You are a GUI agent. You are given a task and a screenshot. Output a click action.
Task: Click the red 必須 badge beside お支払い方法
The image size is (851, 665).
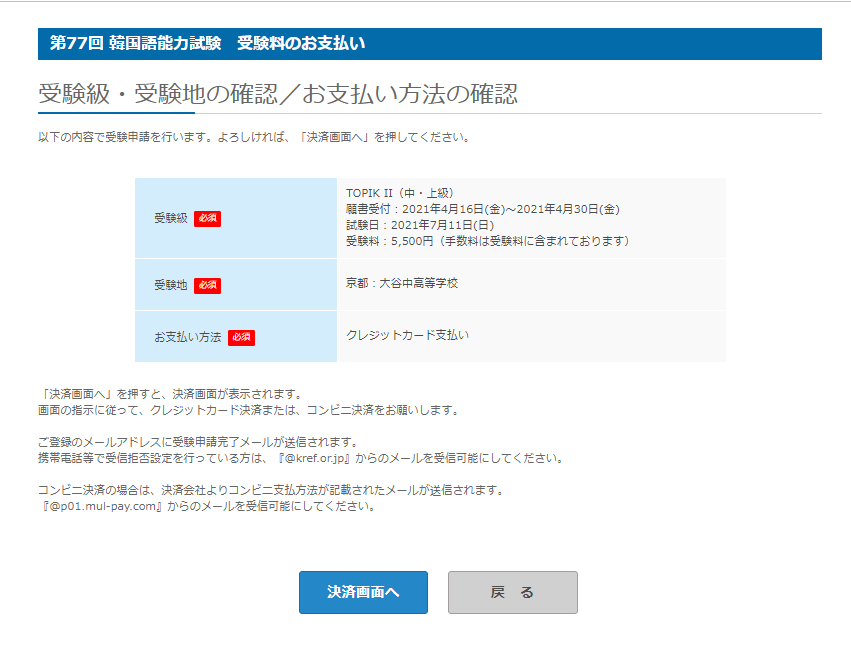(242, 337)
